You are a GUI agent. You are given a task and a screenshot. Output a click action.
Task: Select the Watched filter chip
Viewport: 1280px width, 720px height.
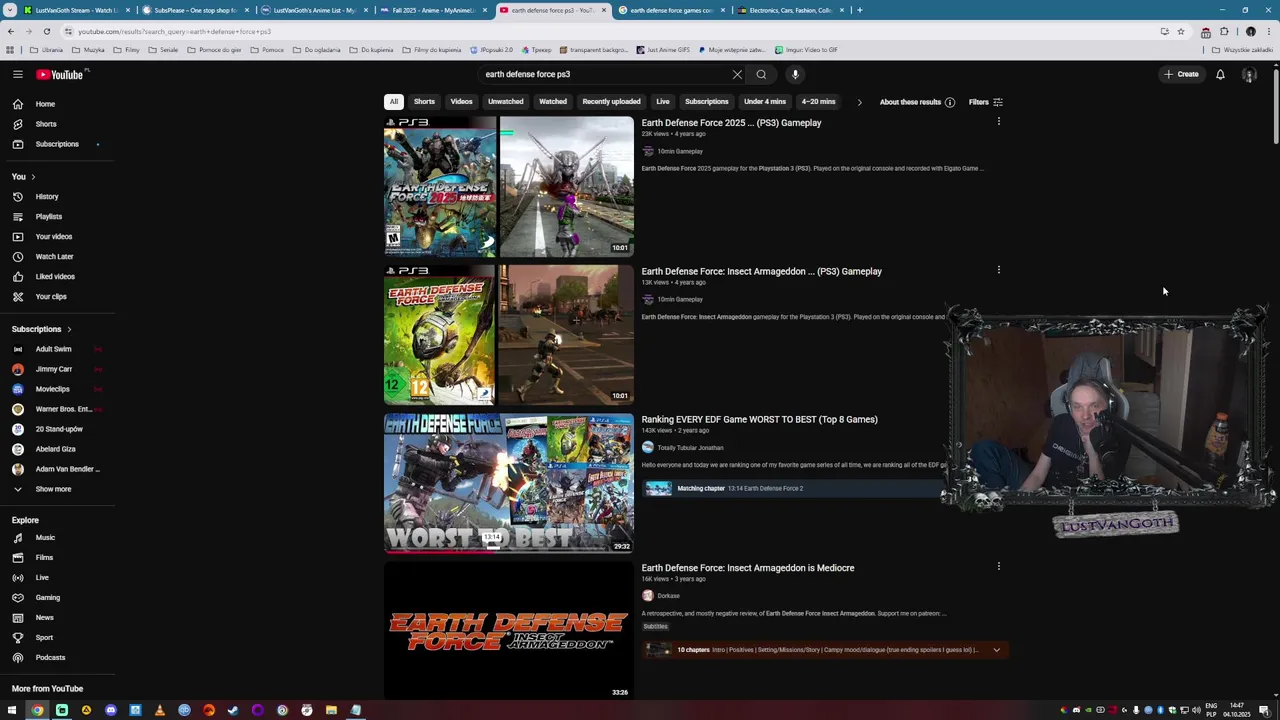[x=553, y=101]
